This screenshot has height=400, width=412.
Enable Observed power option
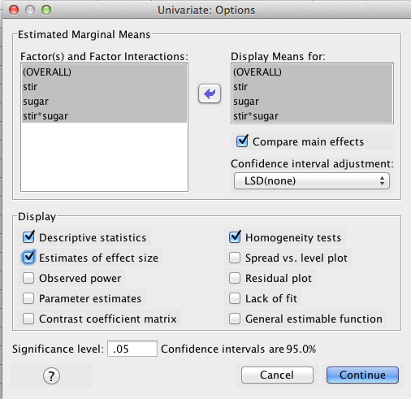click(x=28, y=278)
